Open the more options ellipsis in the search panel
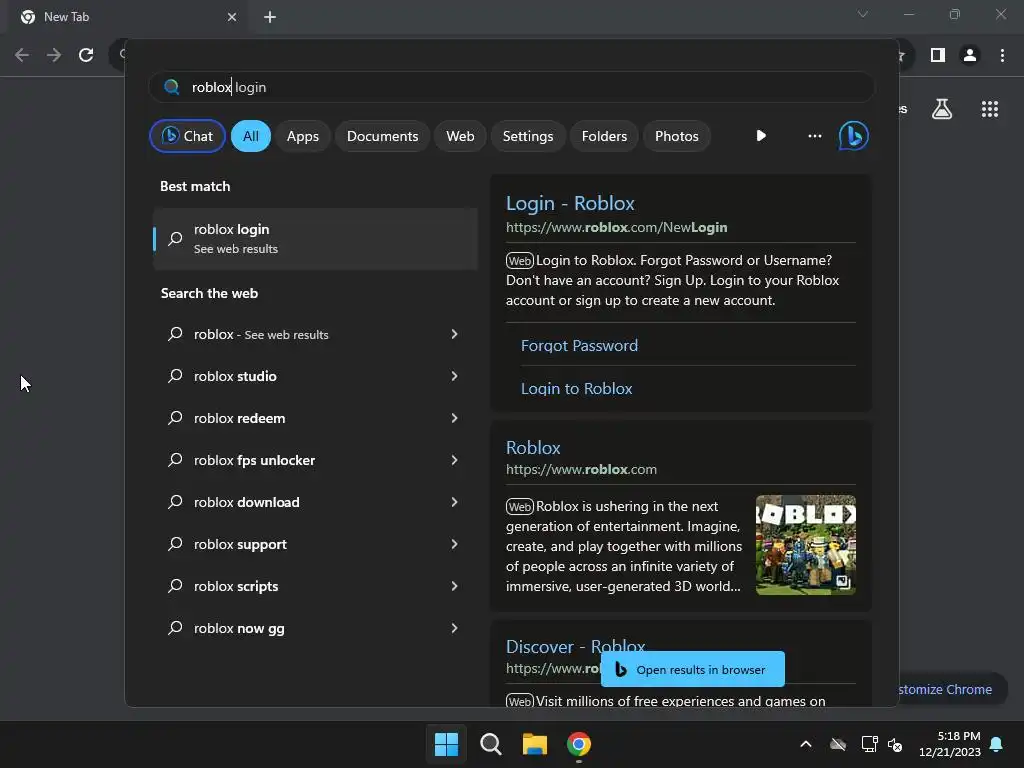The height and width of the screenshot is (768, 1024). click(814, 136)
